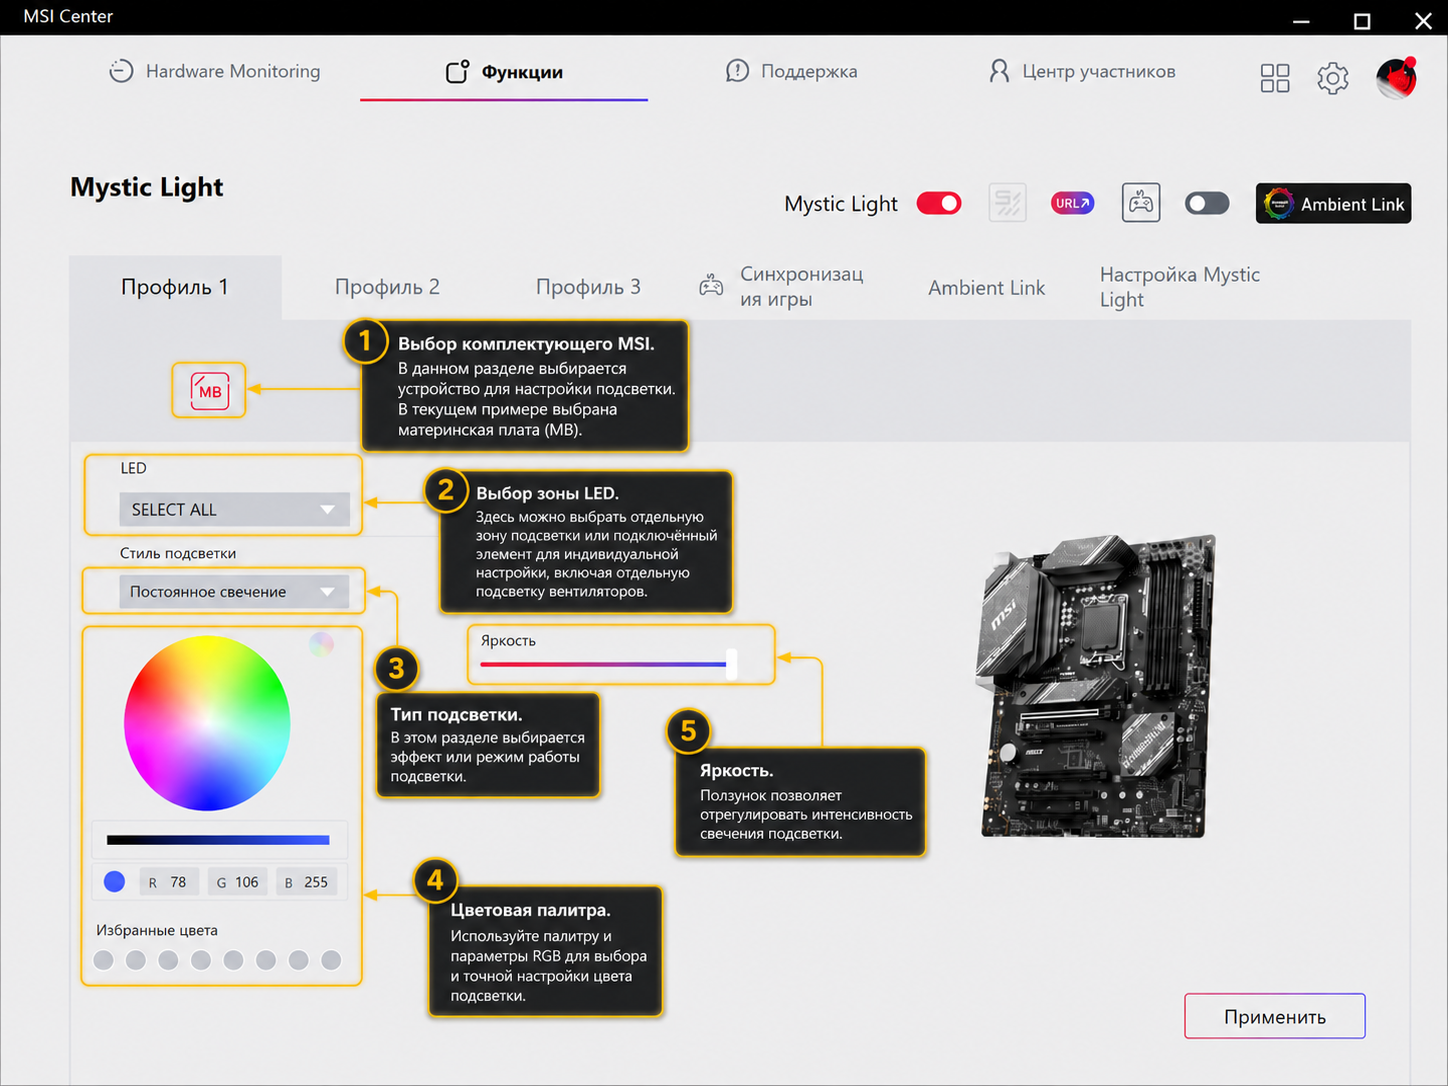Viewport: 1448px width, 1086px height.
Task: Click the blue current-color circle
Action: click(115, 881)
